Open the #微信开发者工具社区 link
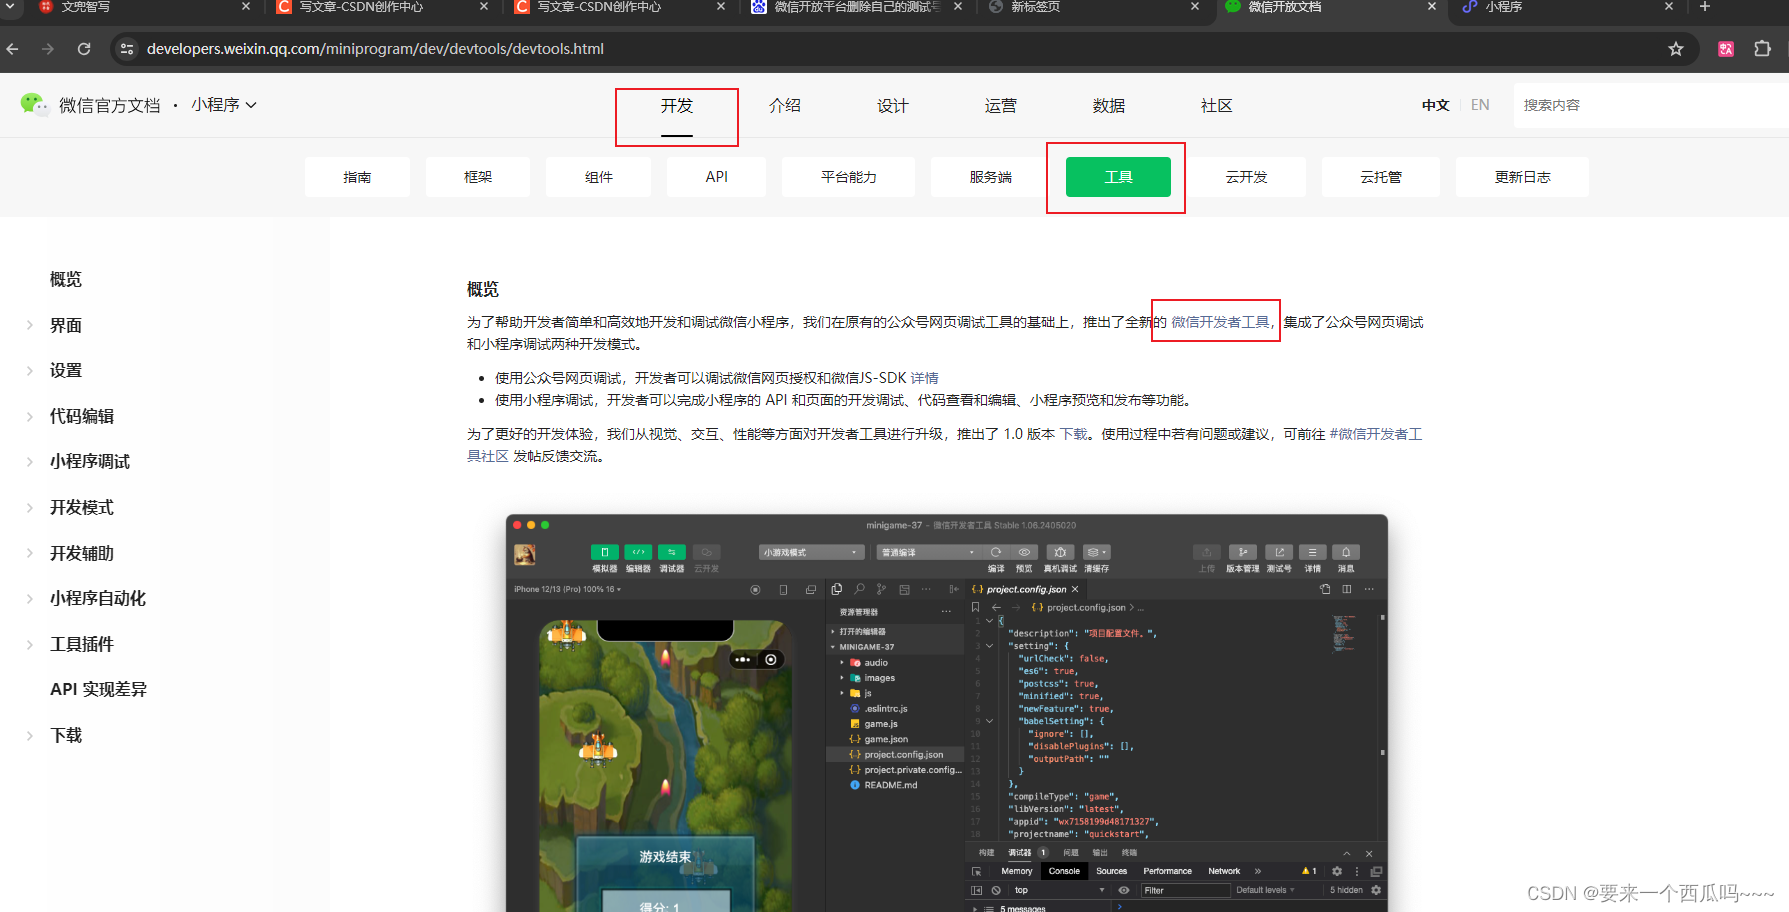 pyautogui.click(x=1376, y=434)
